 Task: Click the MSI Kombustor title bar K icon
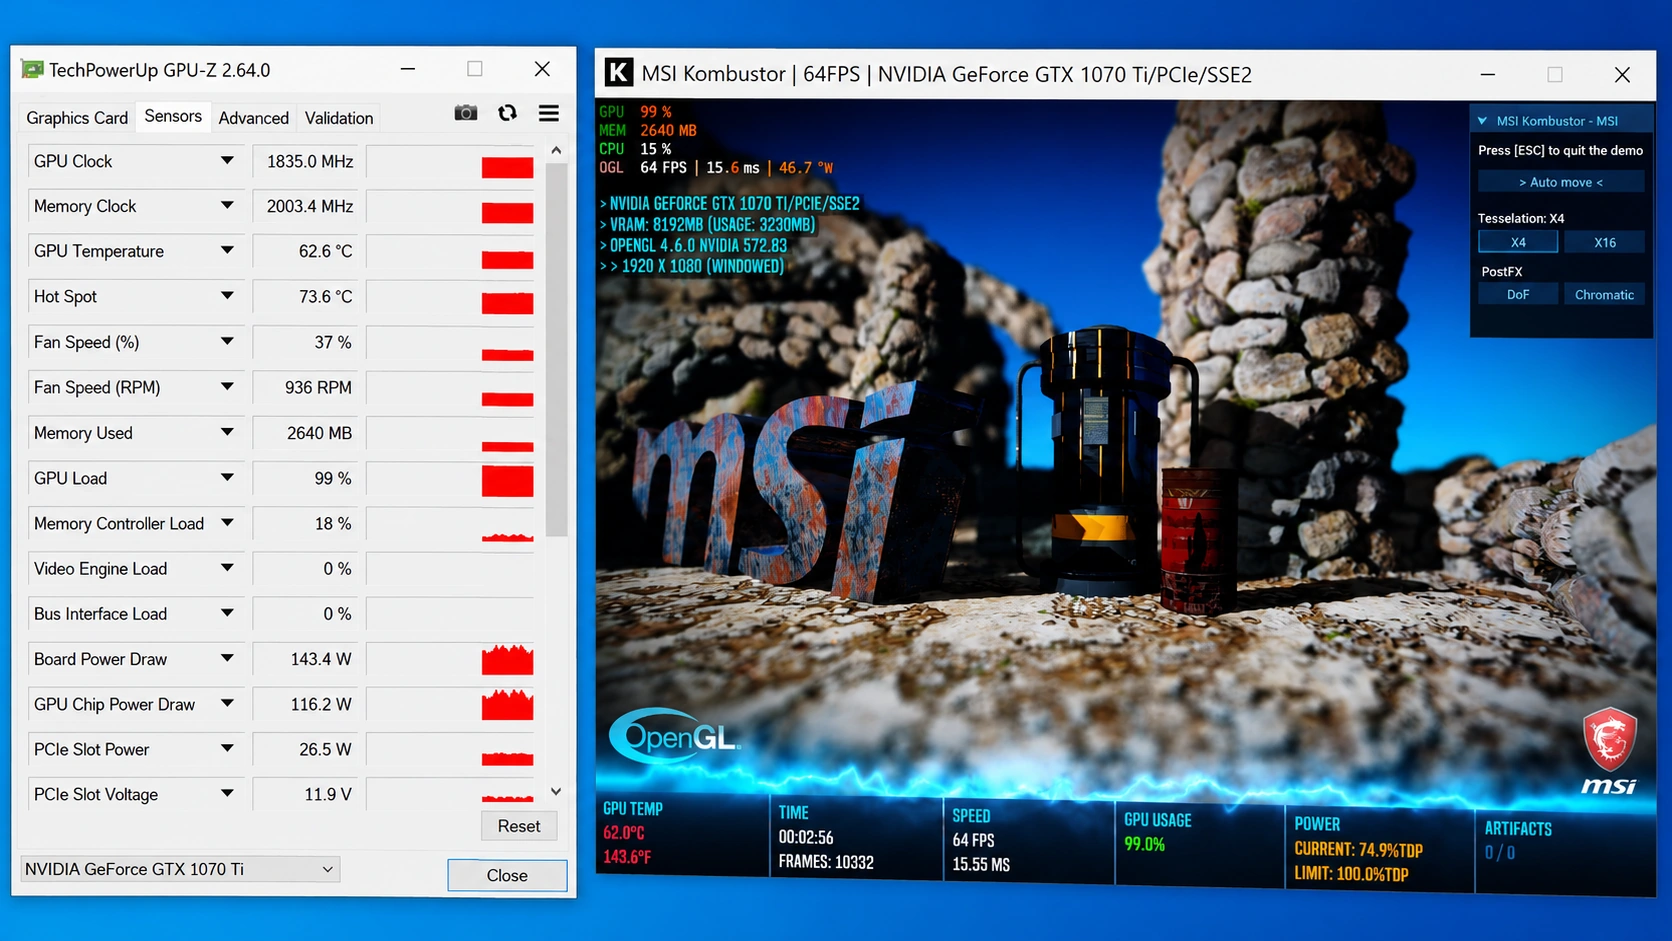(619, 72)
